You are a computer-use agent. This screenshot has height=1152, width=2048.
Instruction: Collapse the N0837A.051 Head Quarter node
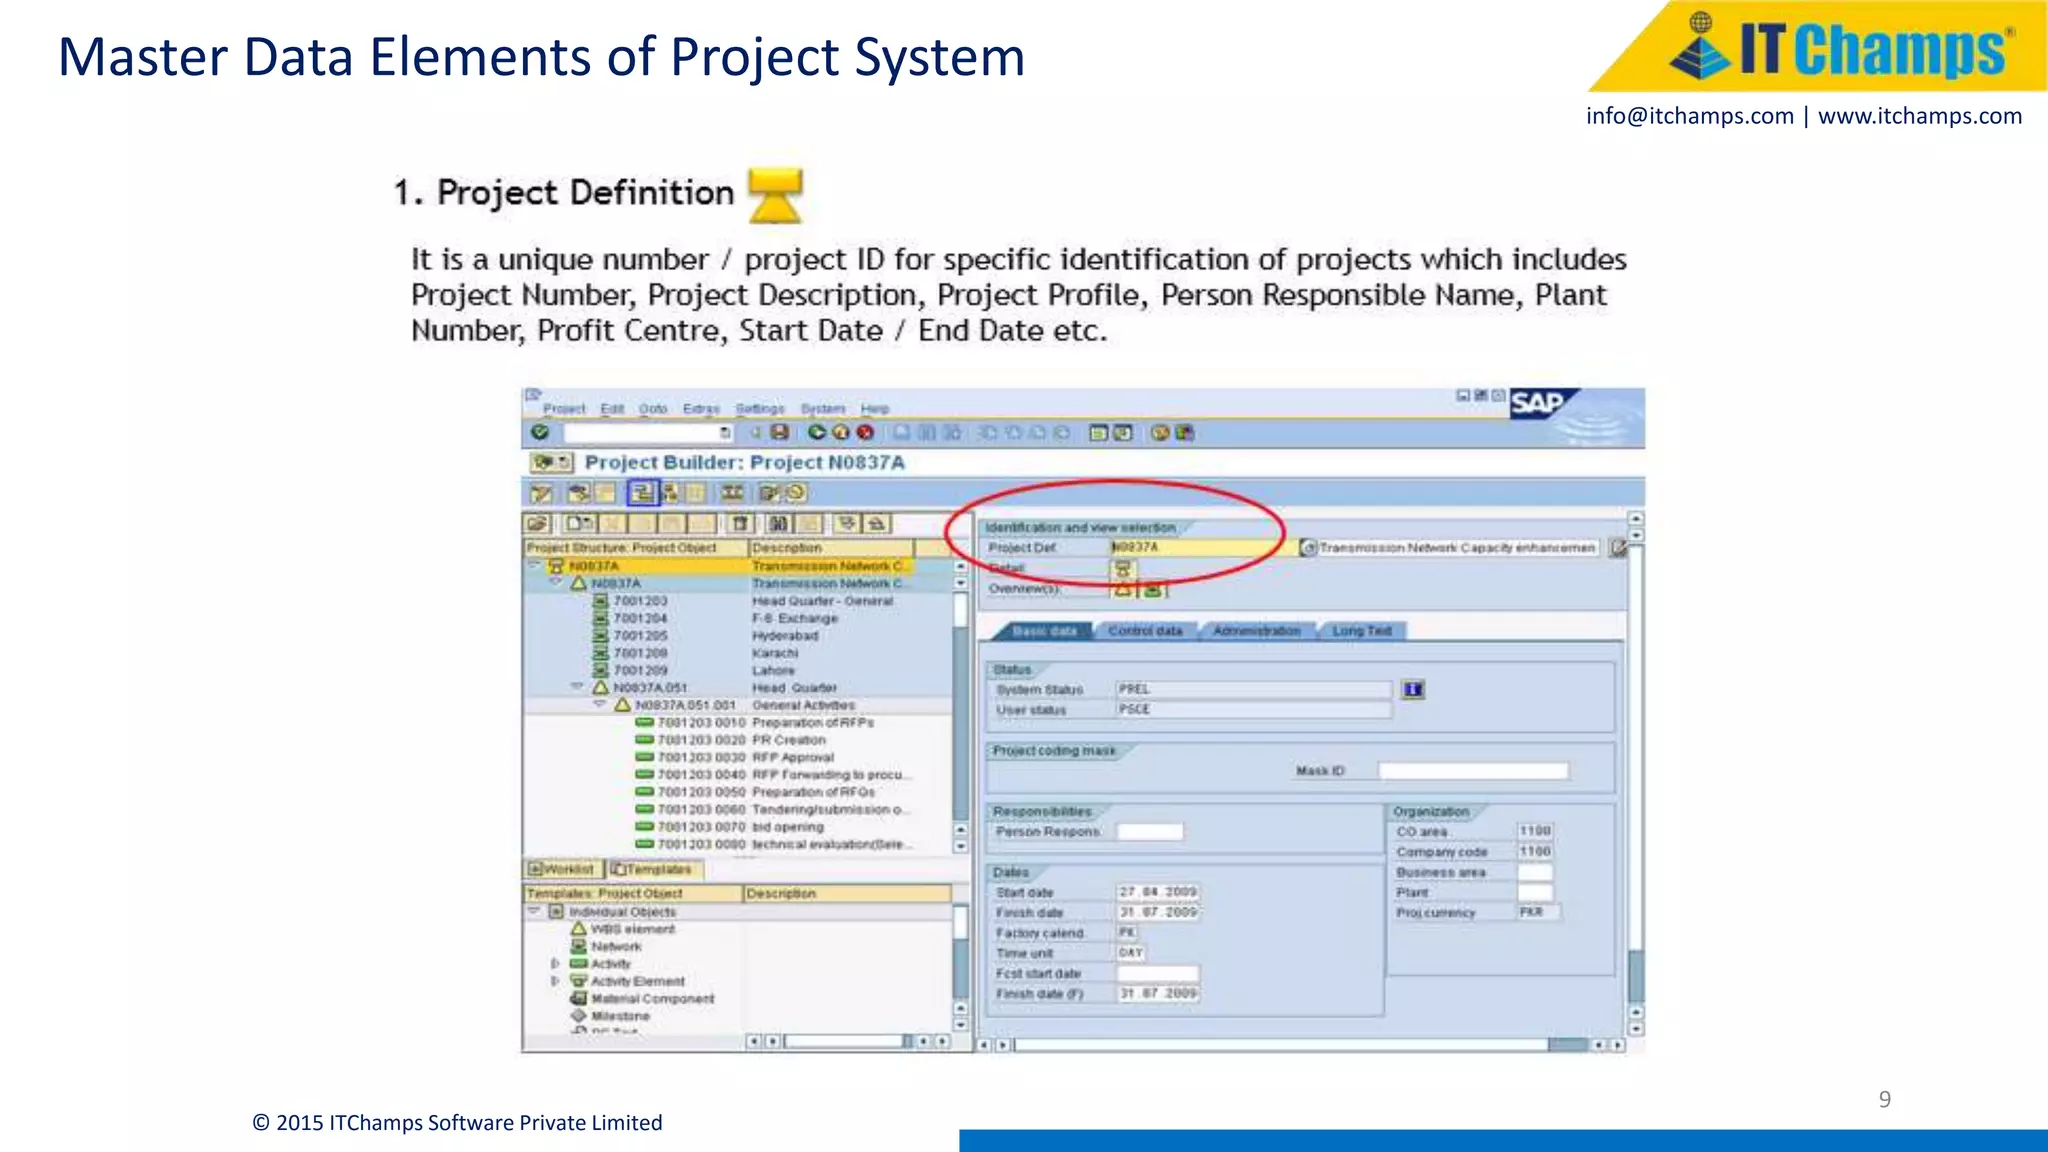(577, 687)
